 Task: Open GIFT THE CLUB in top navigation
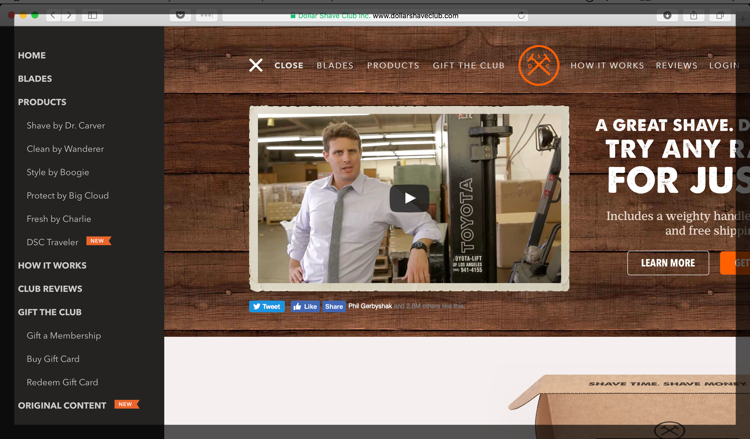point(469,66)
